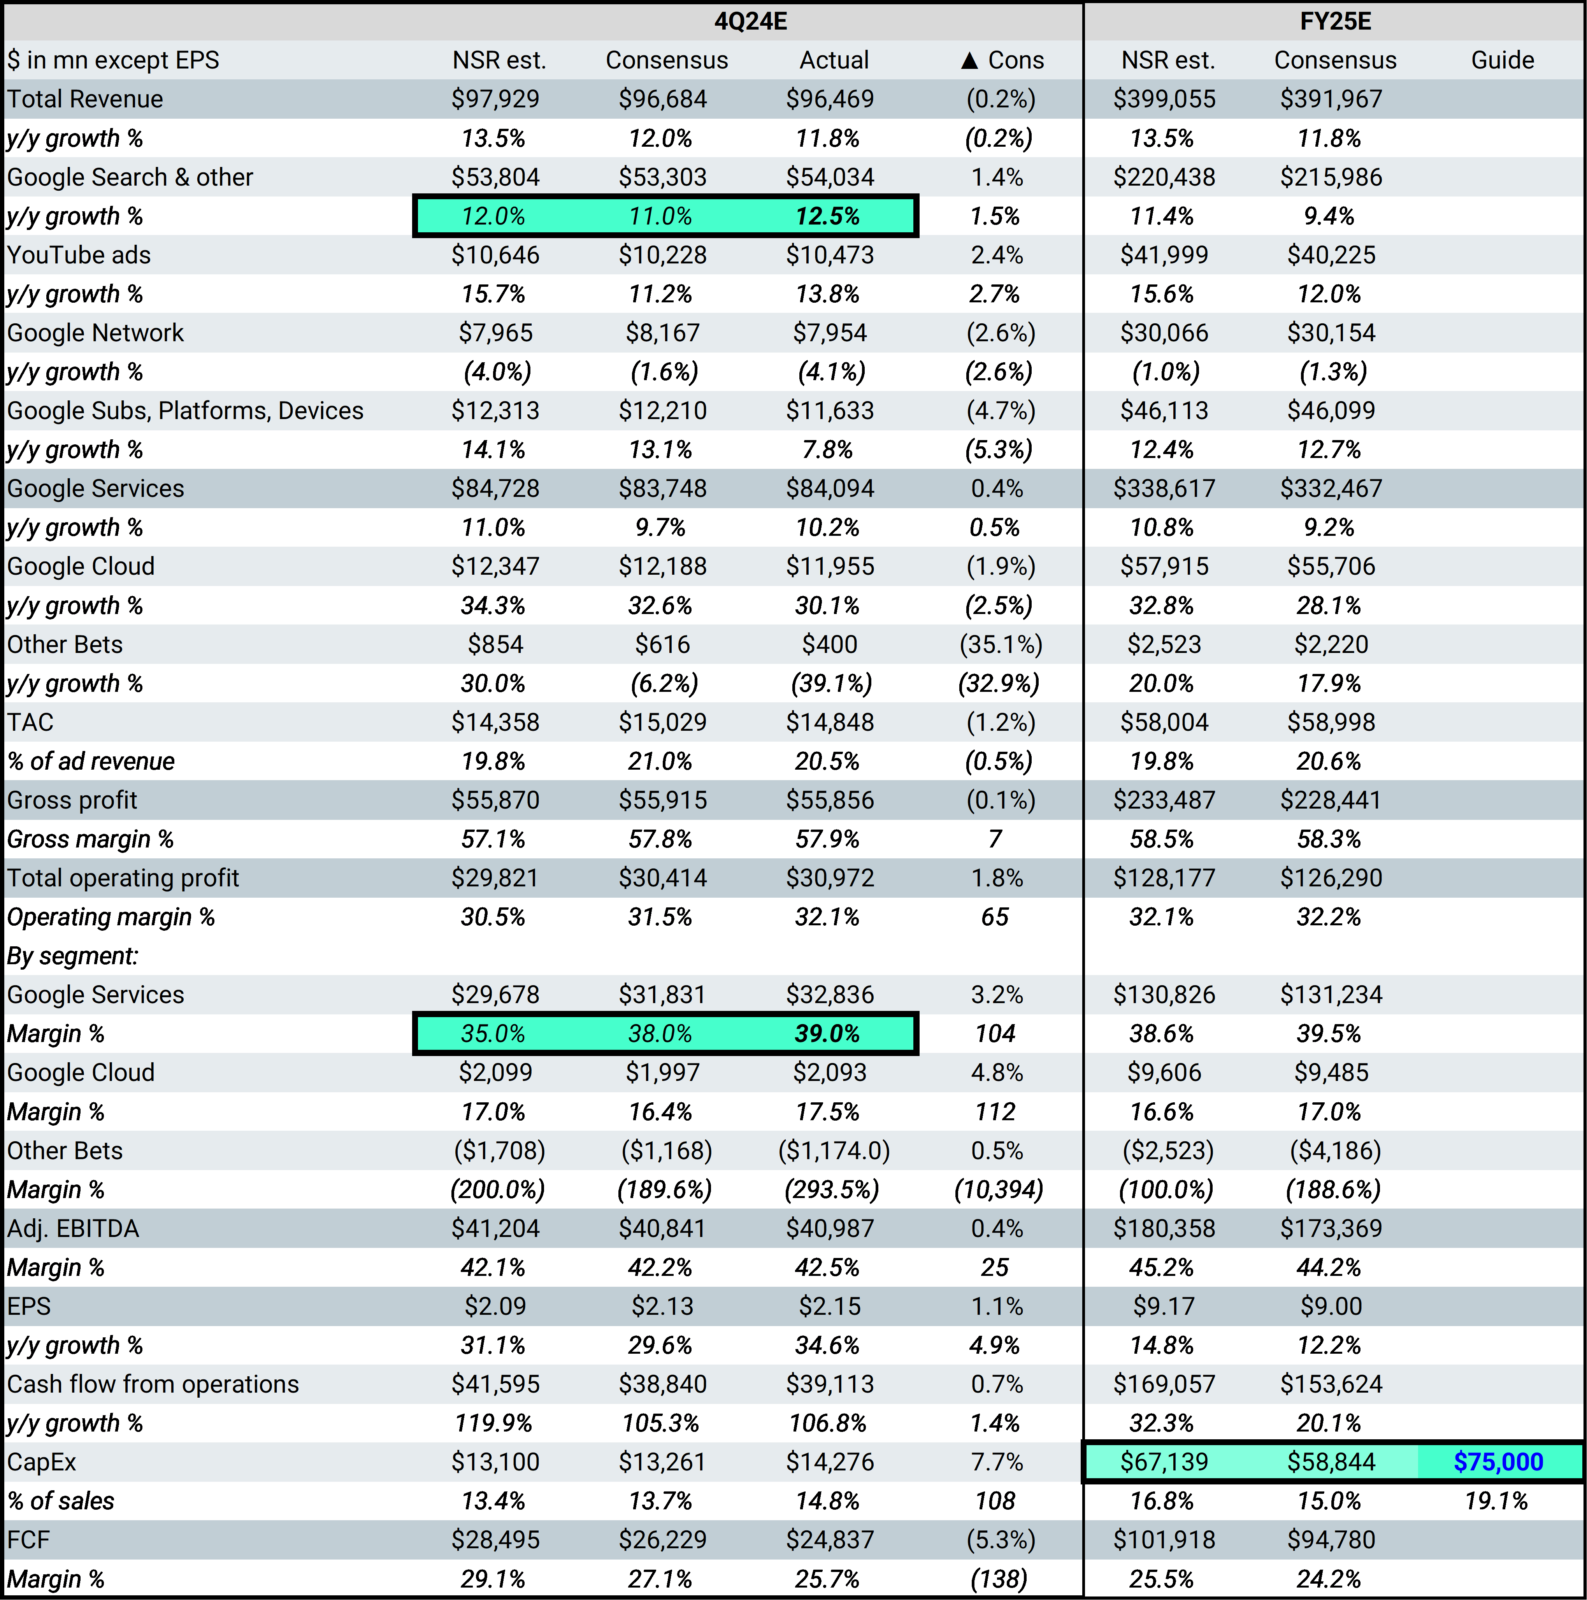The width and height of the screenshot is (1587, 1600).
Task: Click the 17.5% Cloud margin cell
Action: [828, 1112]
